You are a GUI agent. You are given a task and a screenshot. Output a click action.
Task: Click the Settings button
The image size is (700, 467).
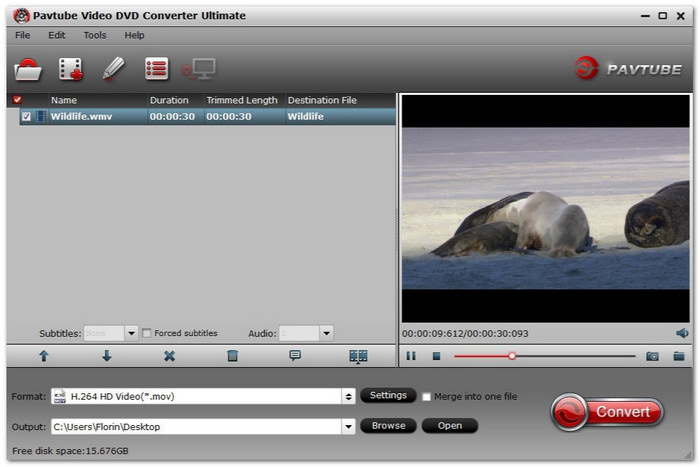(388, 395)
